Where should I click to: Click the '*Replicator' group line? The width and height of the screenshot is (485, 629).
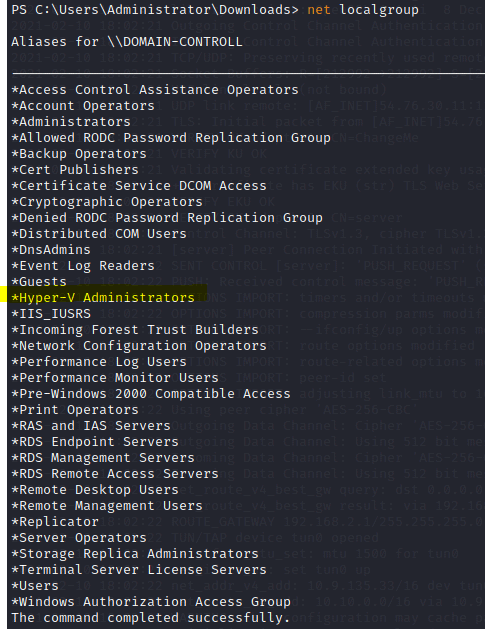click(55, 522)
